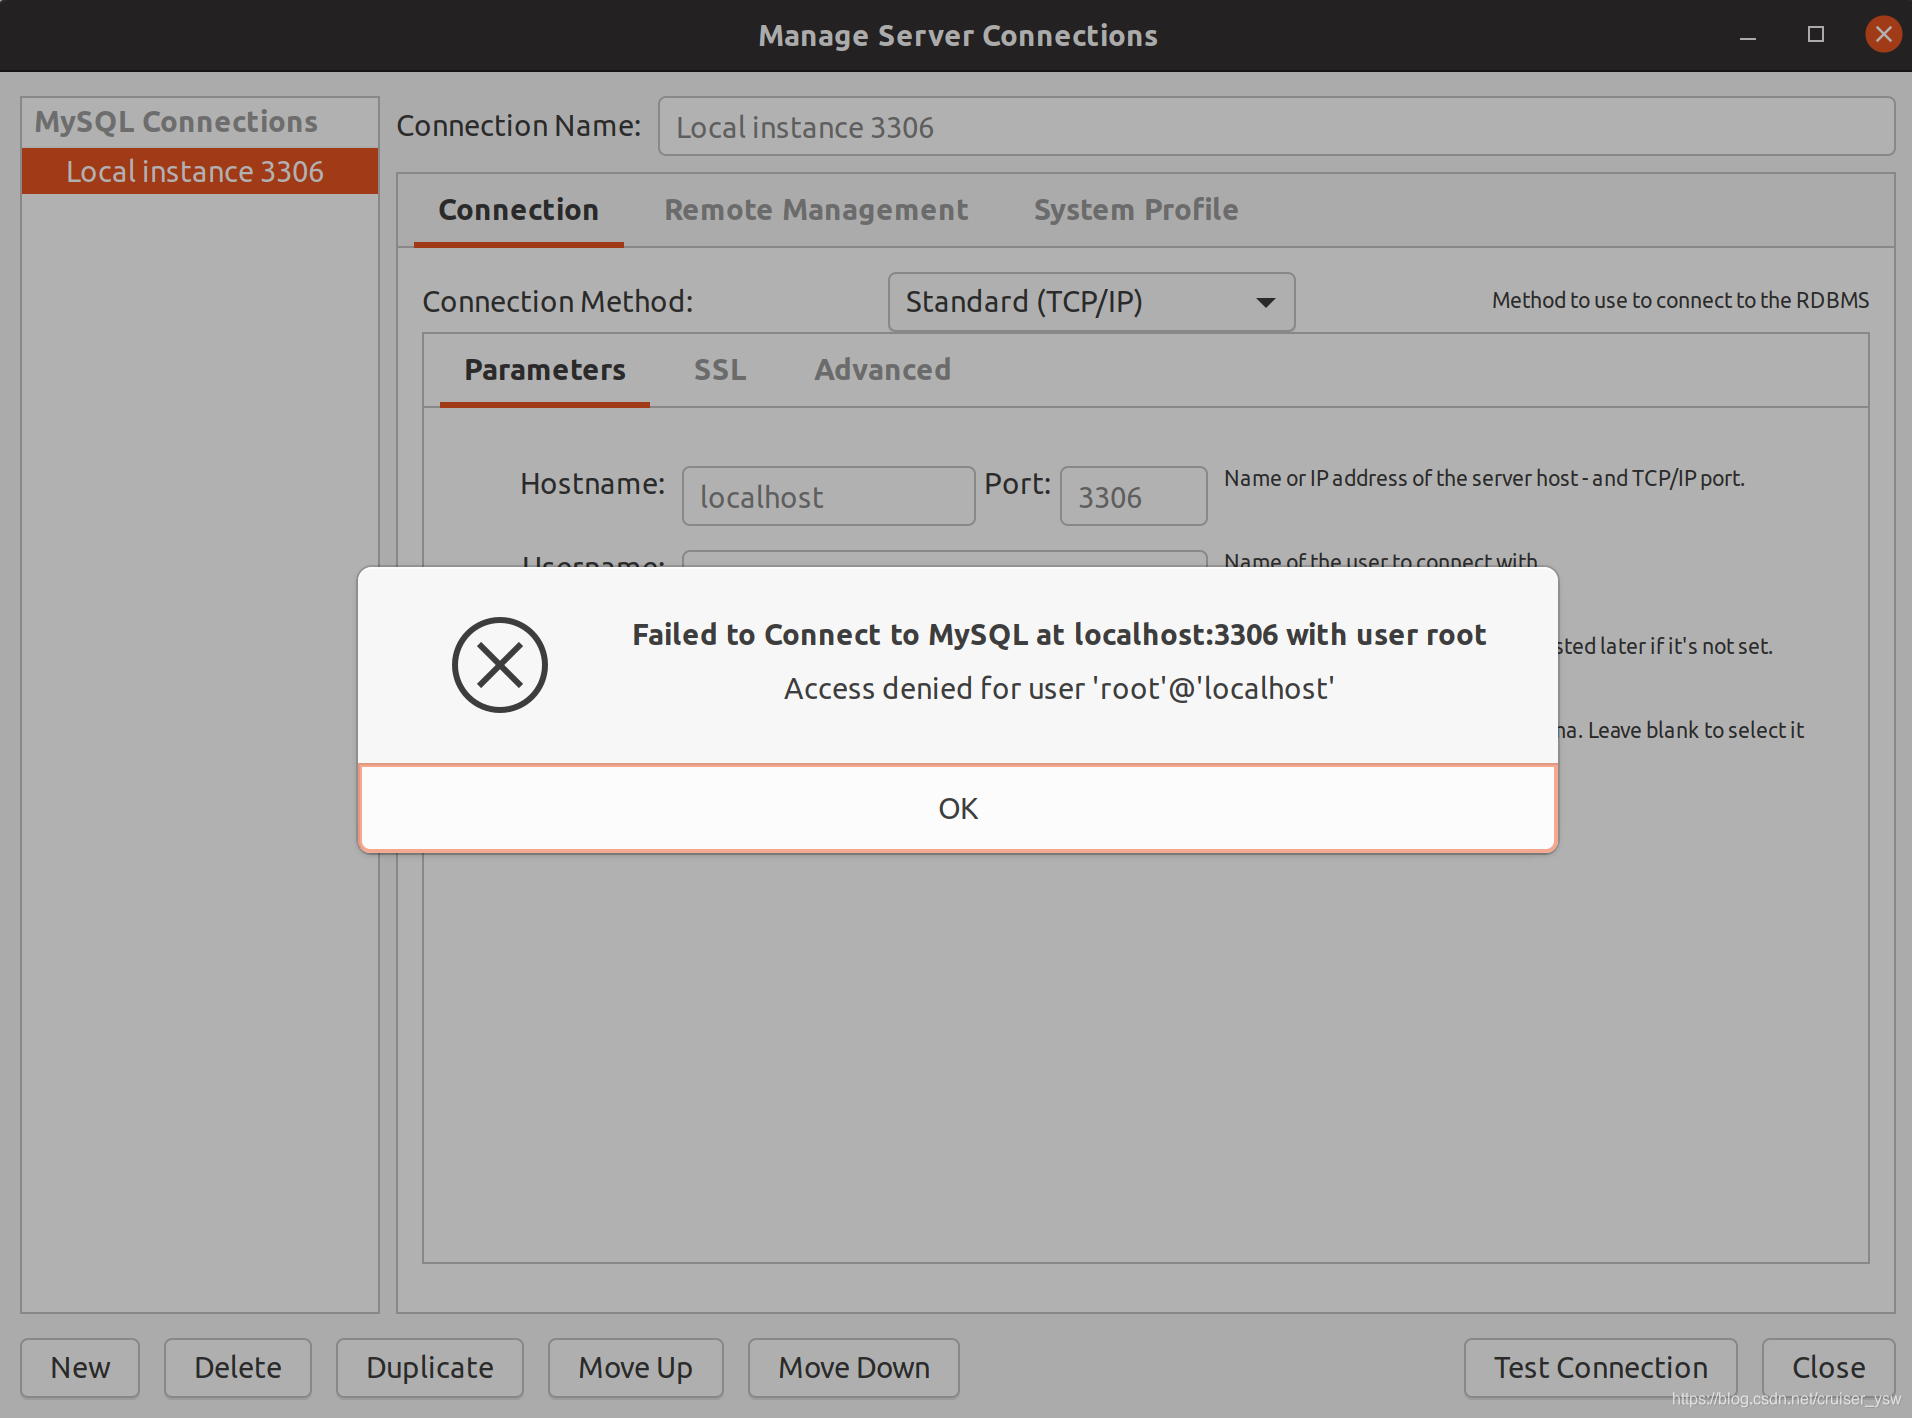
Task: Open the Remote Management tab
Action: tap(816, 210)
